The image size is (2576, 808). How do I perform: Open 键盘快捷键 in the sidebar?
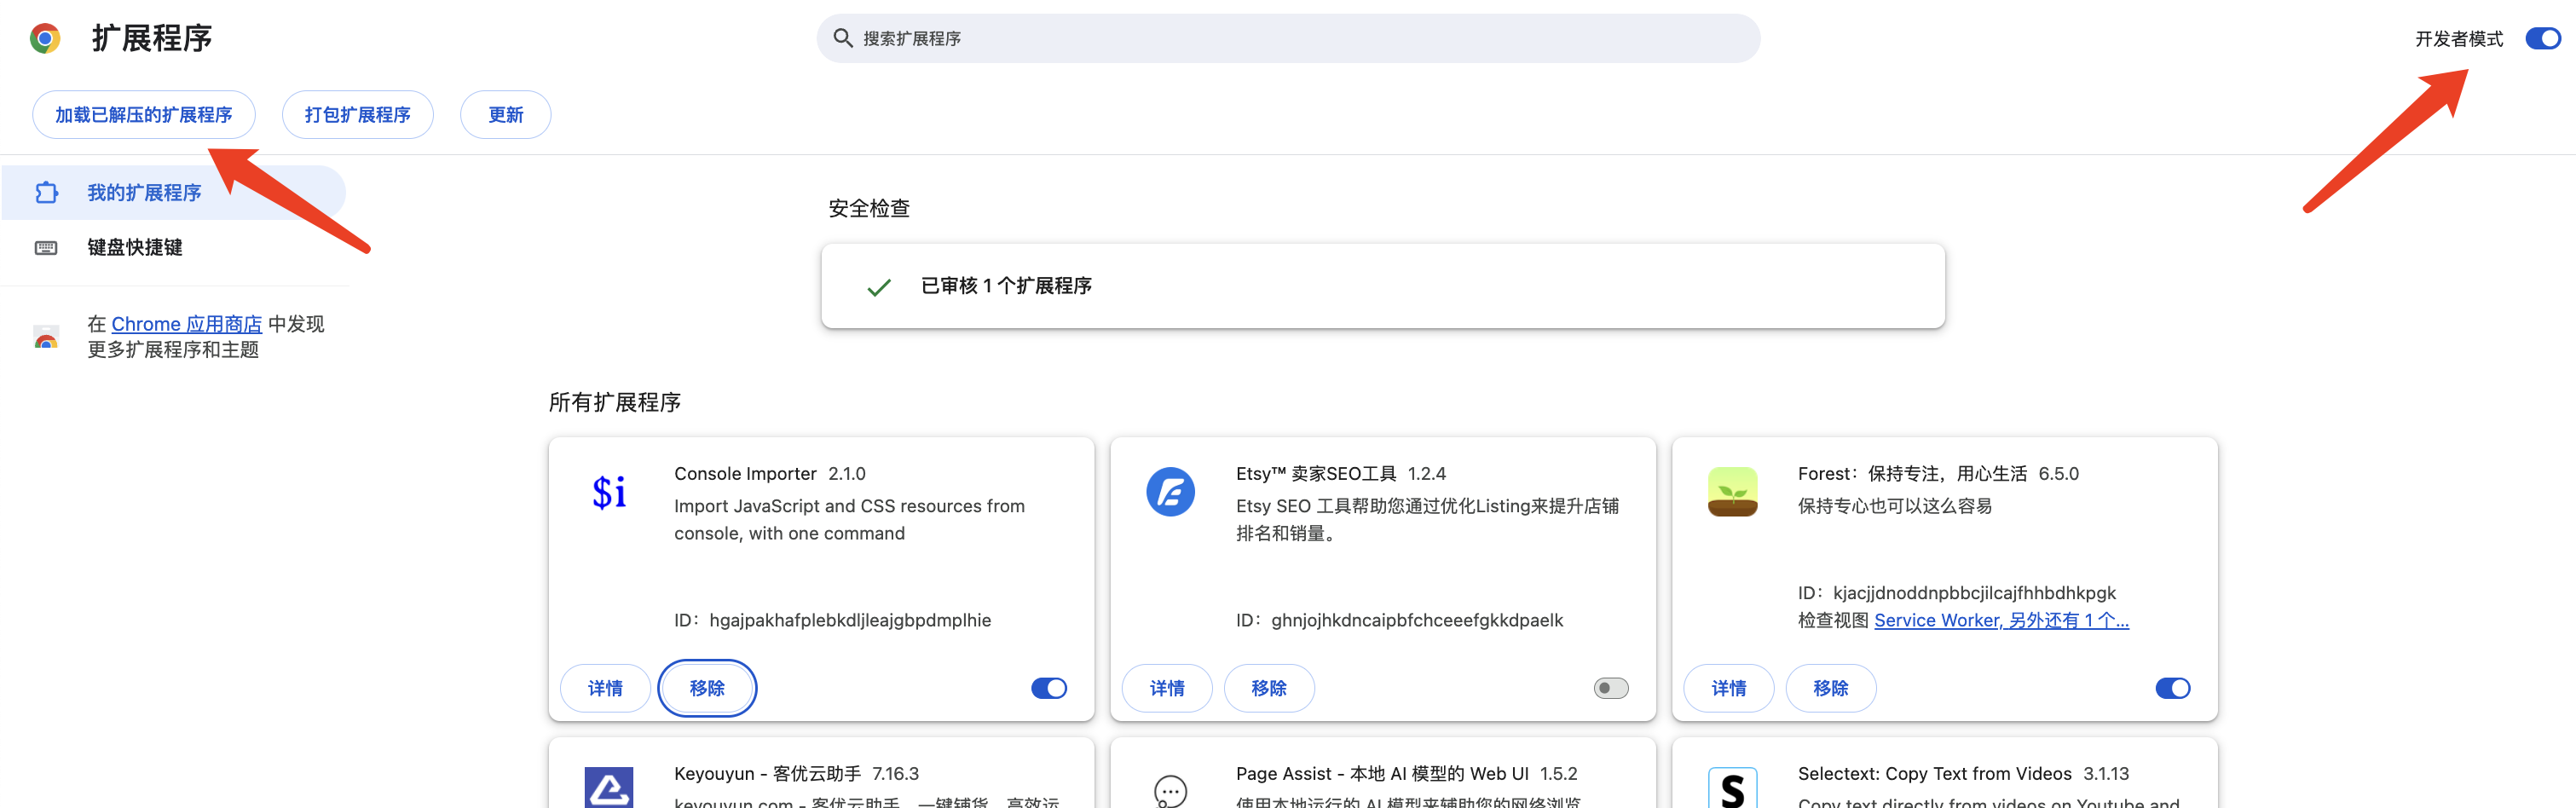point(134,247)
